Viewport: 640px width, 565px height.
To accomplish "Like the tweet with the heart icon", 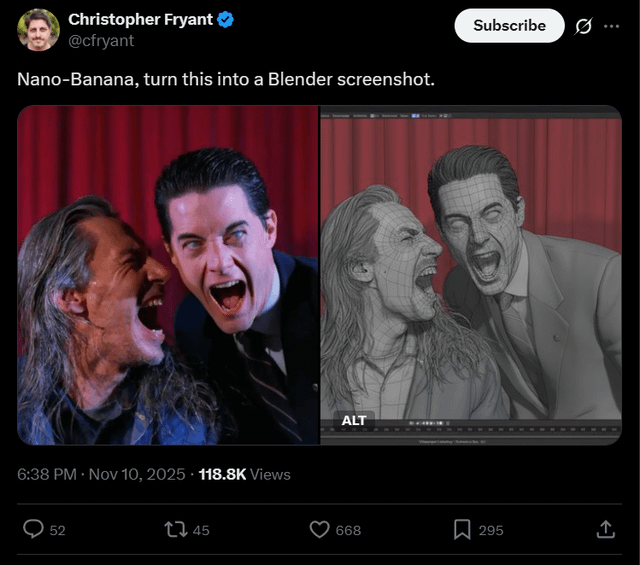I will point(320,529).
